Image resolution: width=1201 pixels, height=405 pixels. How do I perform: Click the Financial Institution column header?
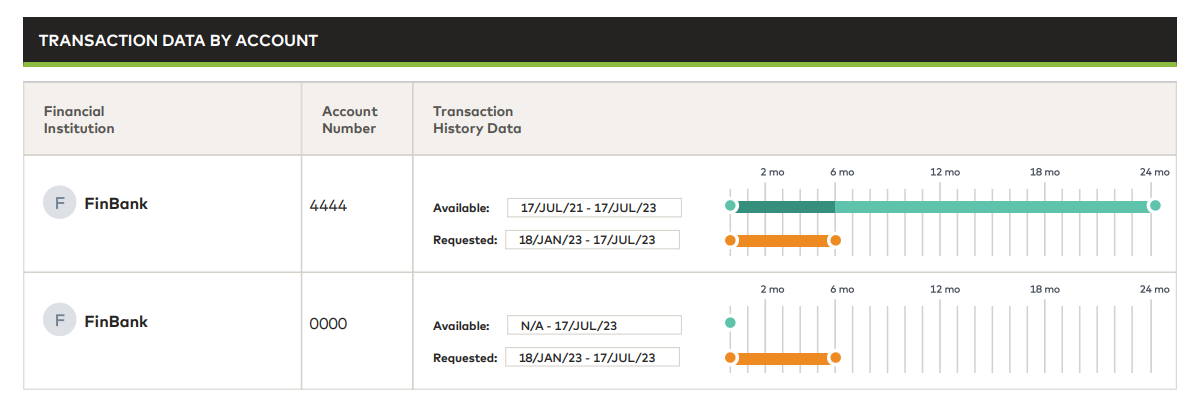(79, 119)
